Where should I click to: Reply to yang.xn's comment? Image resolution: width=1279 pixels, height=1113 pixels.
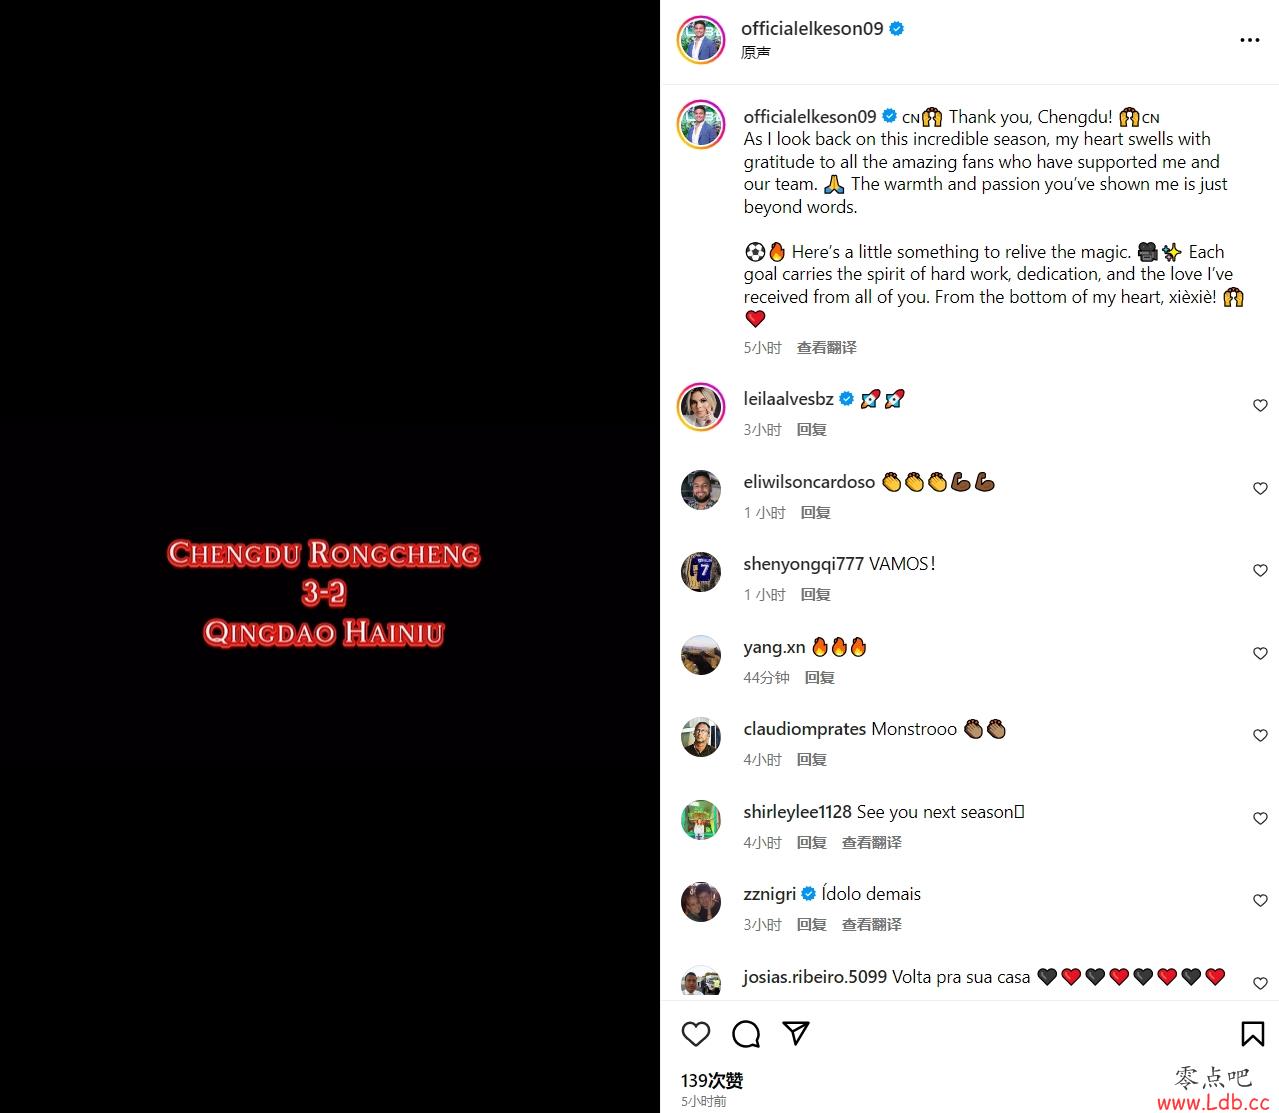tap(819, 677)
